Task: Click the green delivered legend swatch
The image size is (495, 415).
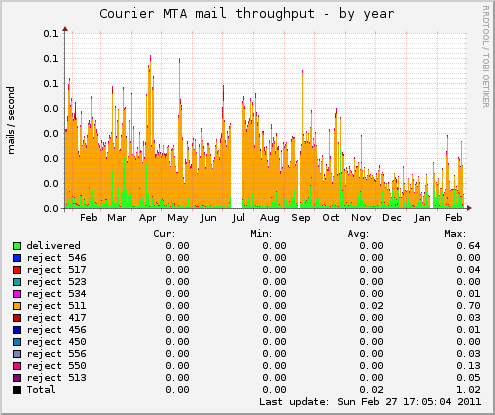Action: [x=17, y=246]
